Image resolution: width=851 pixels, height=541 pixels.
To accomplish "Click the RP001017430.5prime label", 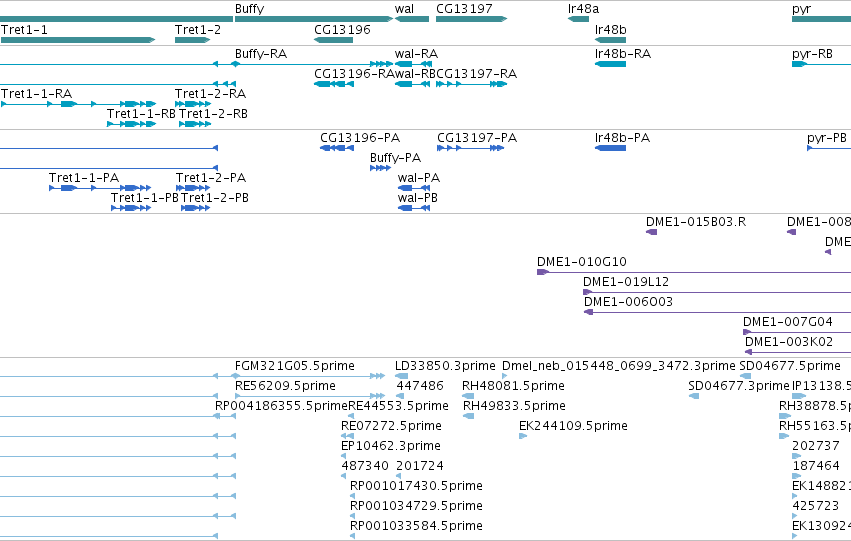I will click(x=416, y=486).
